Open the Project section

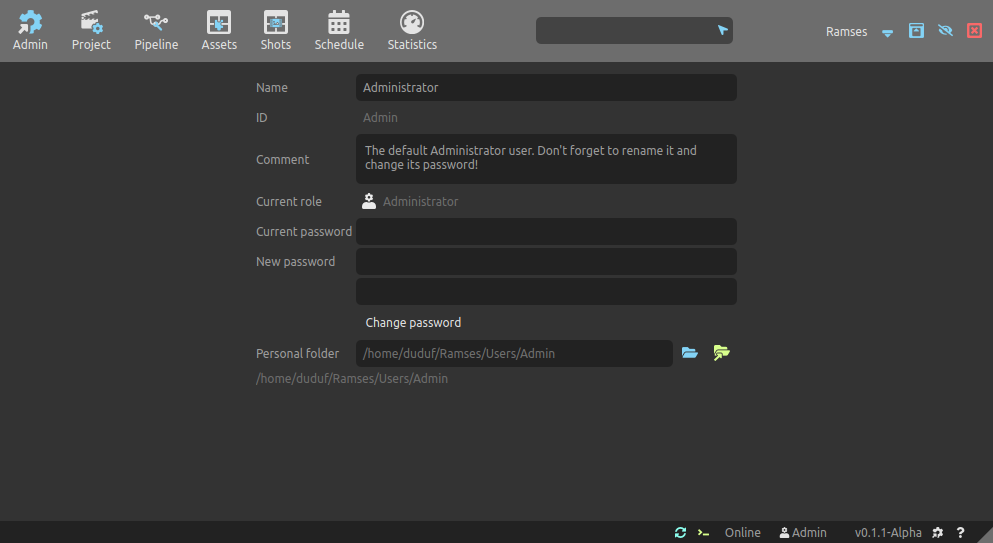point(91,30)
